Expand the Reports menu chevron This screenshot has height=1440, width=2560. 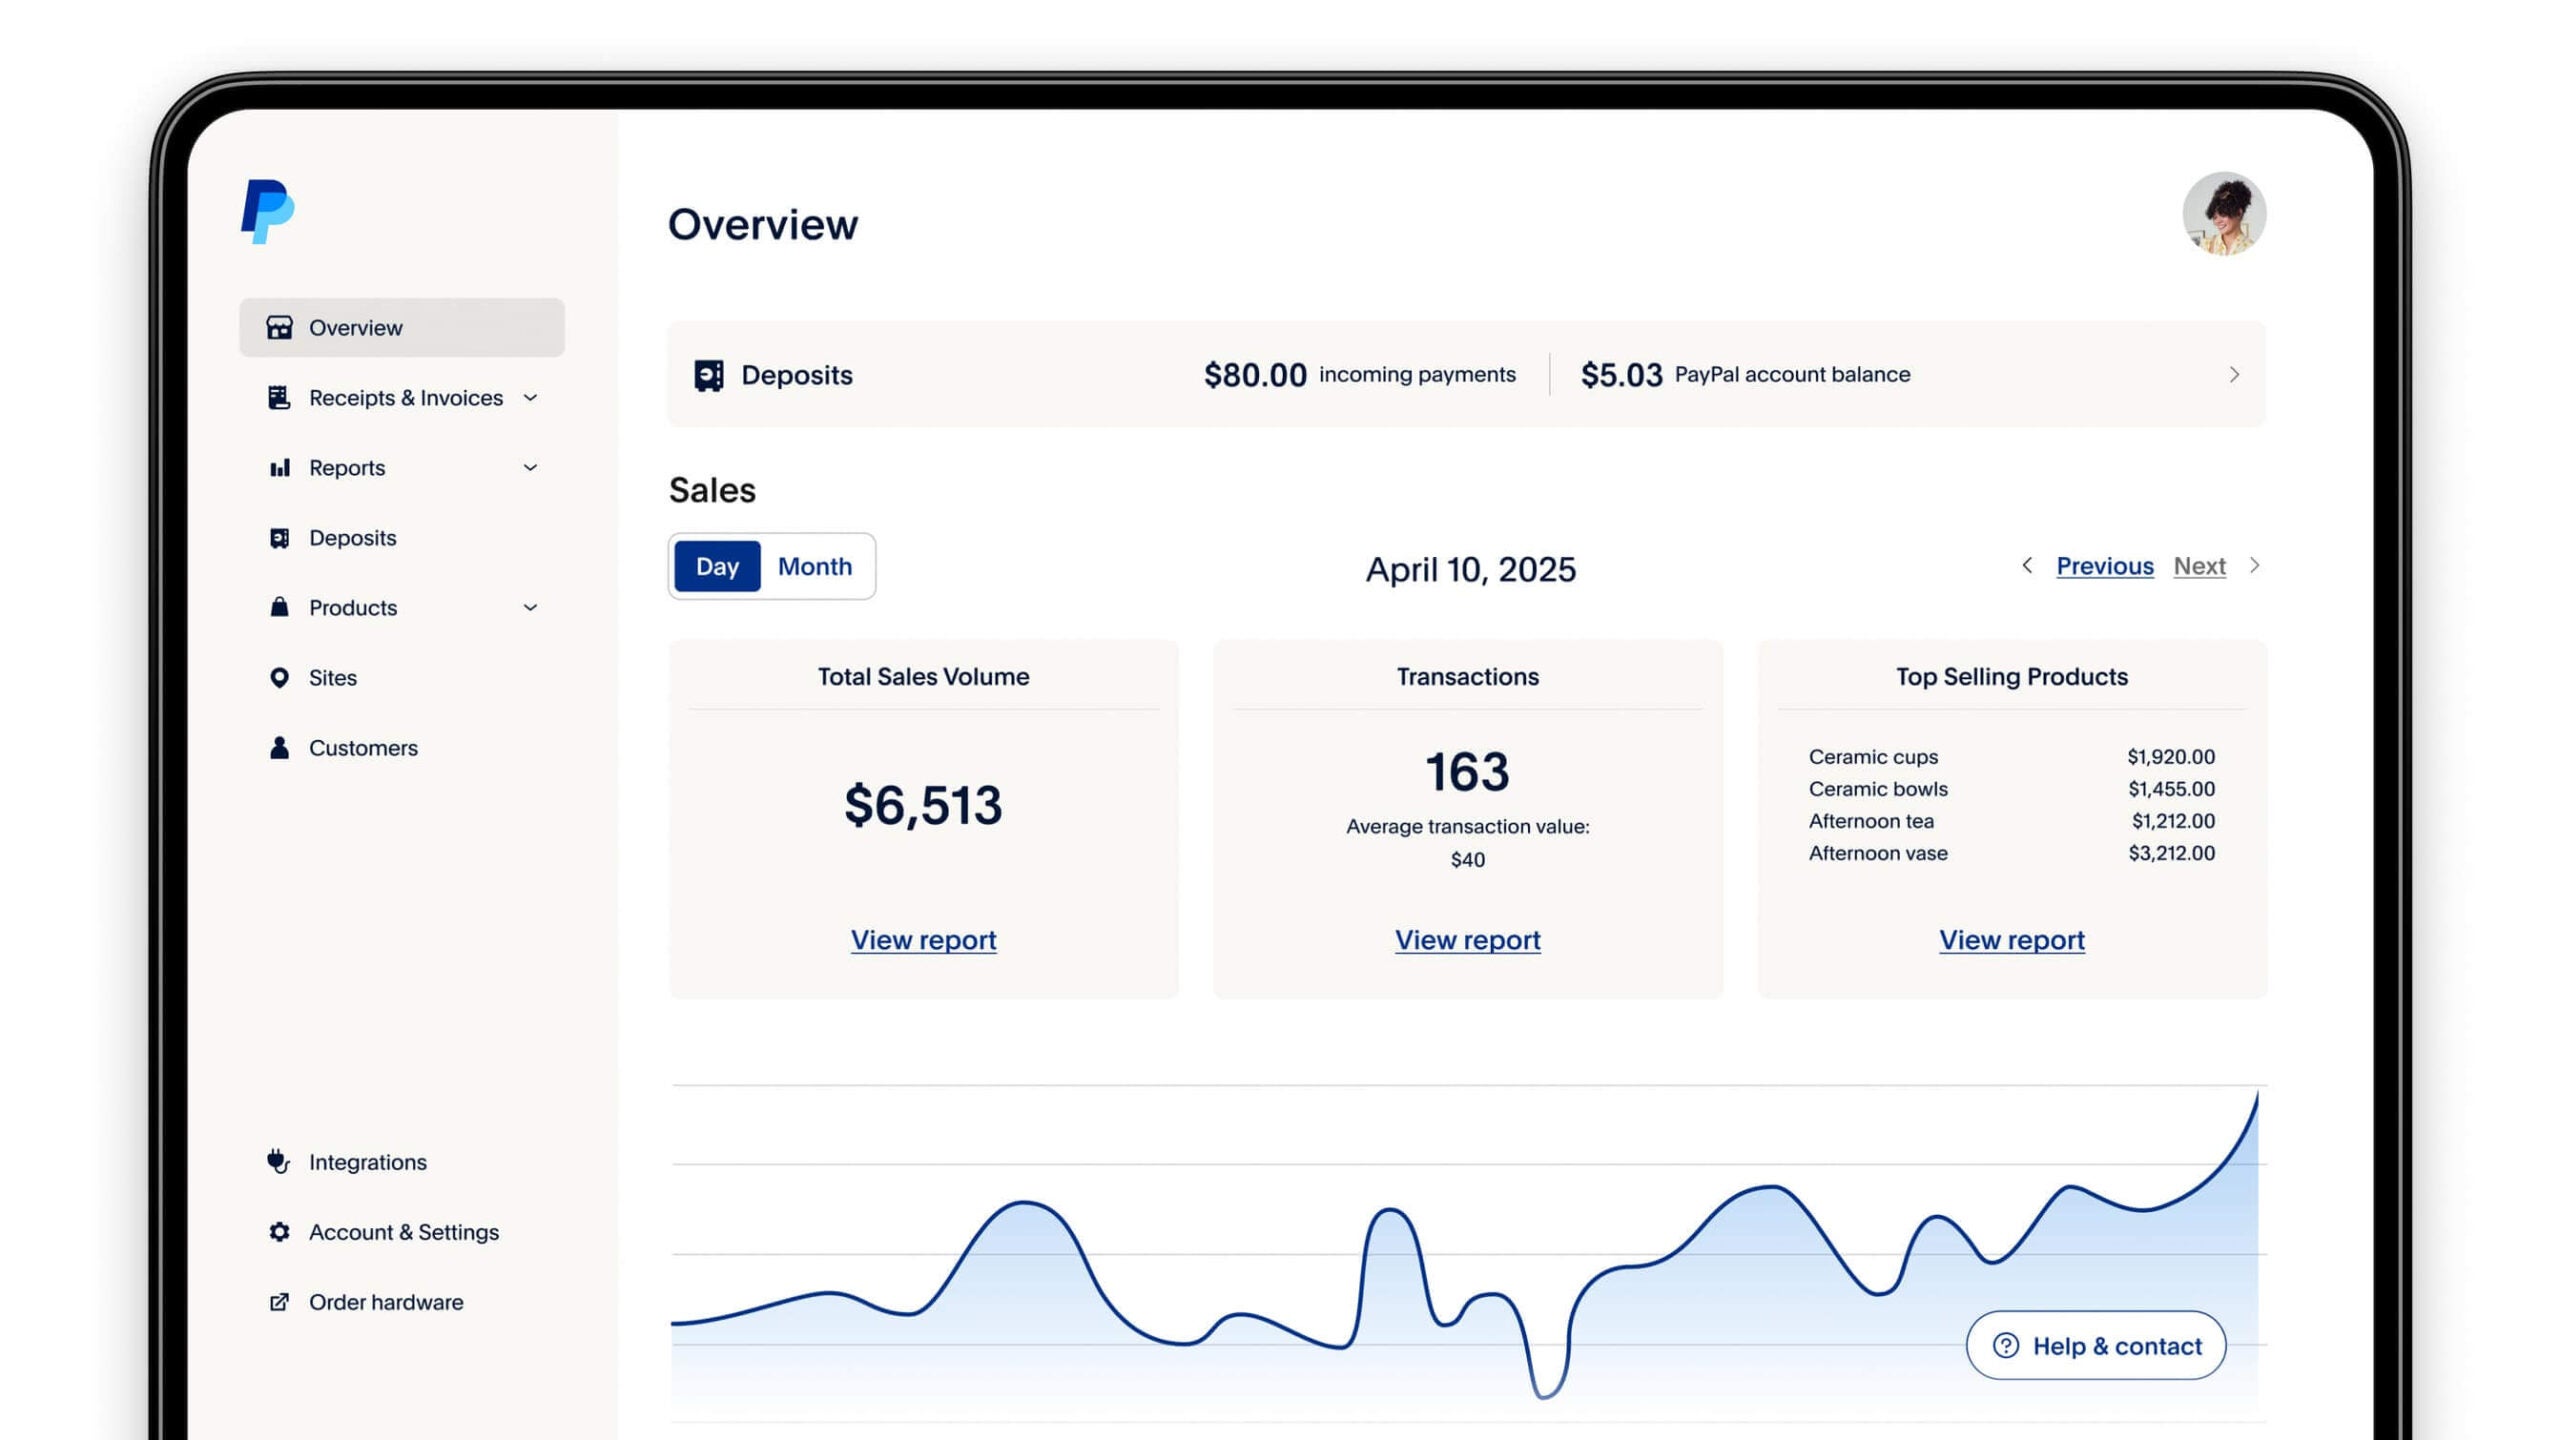point(530,467)
